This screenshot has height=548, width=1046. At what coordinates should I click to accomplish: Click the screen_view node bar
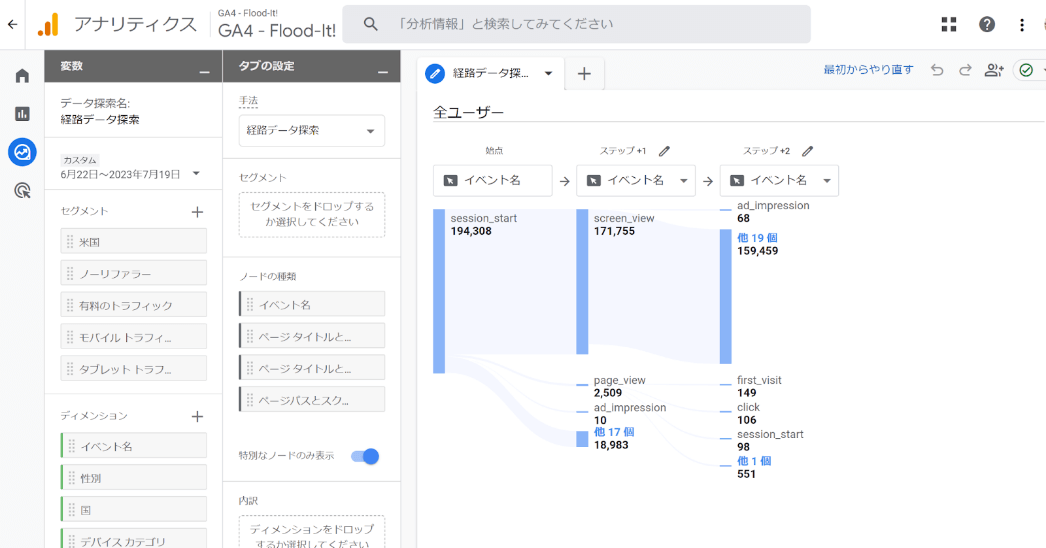click(582, 282)
